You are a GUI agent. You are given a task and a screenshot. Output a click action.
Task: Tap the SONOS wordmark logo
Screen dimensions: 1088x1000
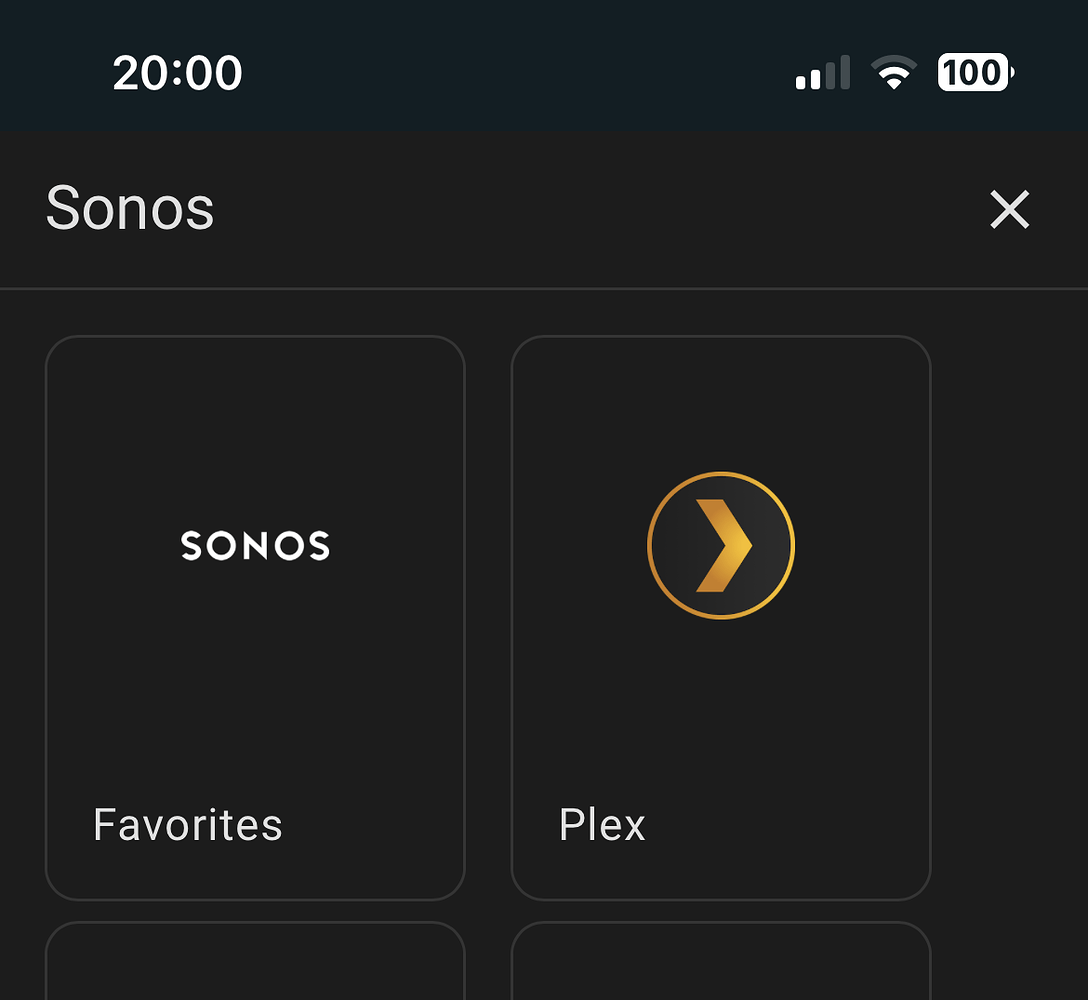[x=255, y=545]
